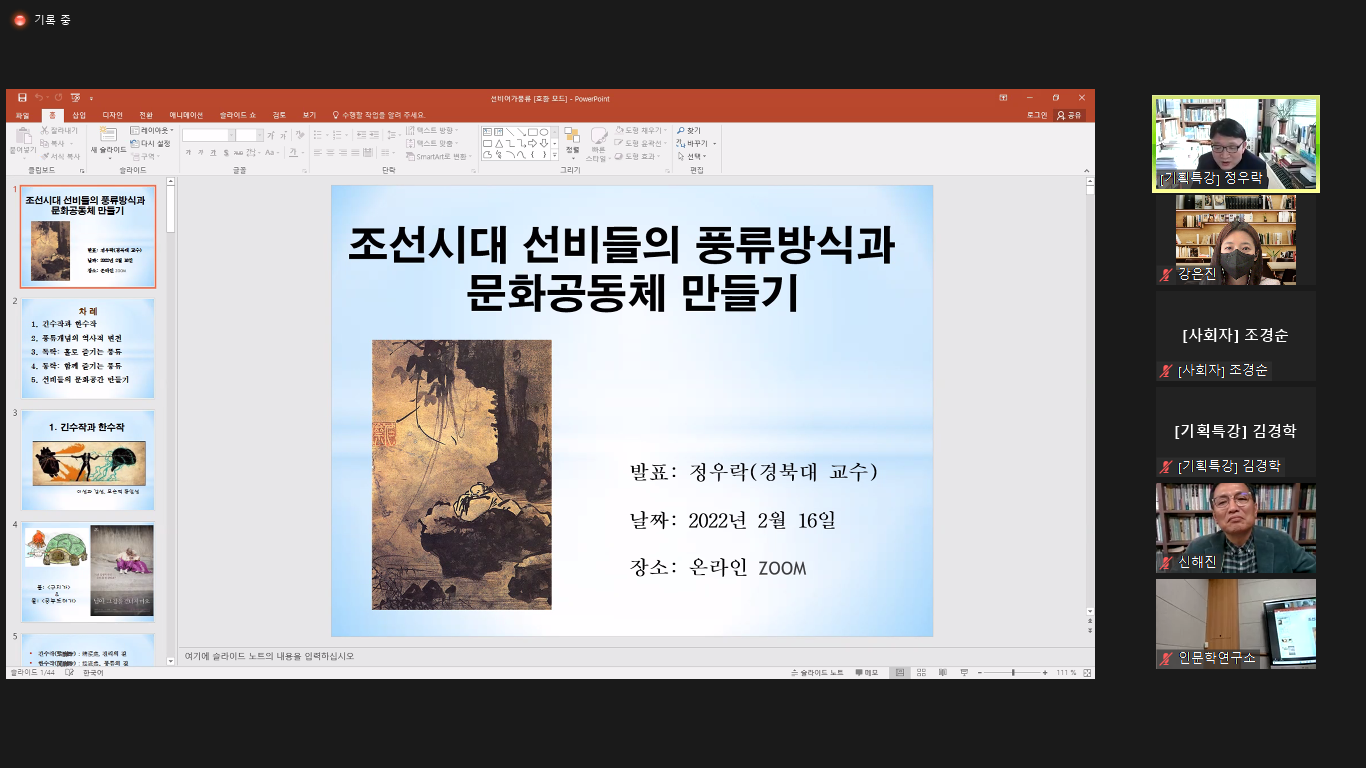Click 다시 설정 (Reset) slide button
The width and height of the screenshot is (1366, 768).
(x=150, y=143)
